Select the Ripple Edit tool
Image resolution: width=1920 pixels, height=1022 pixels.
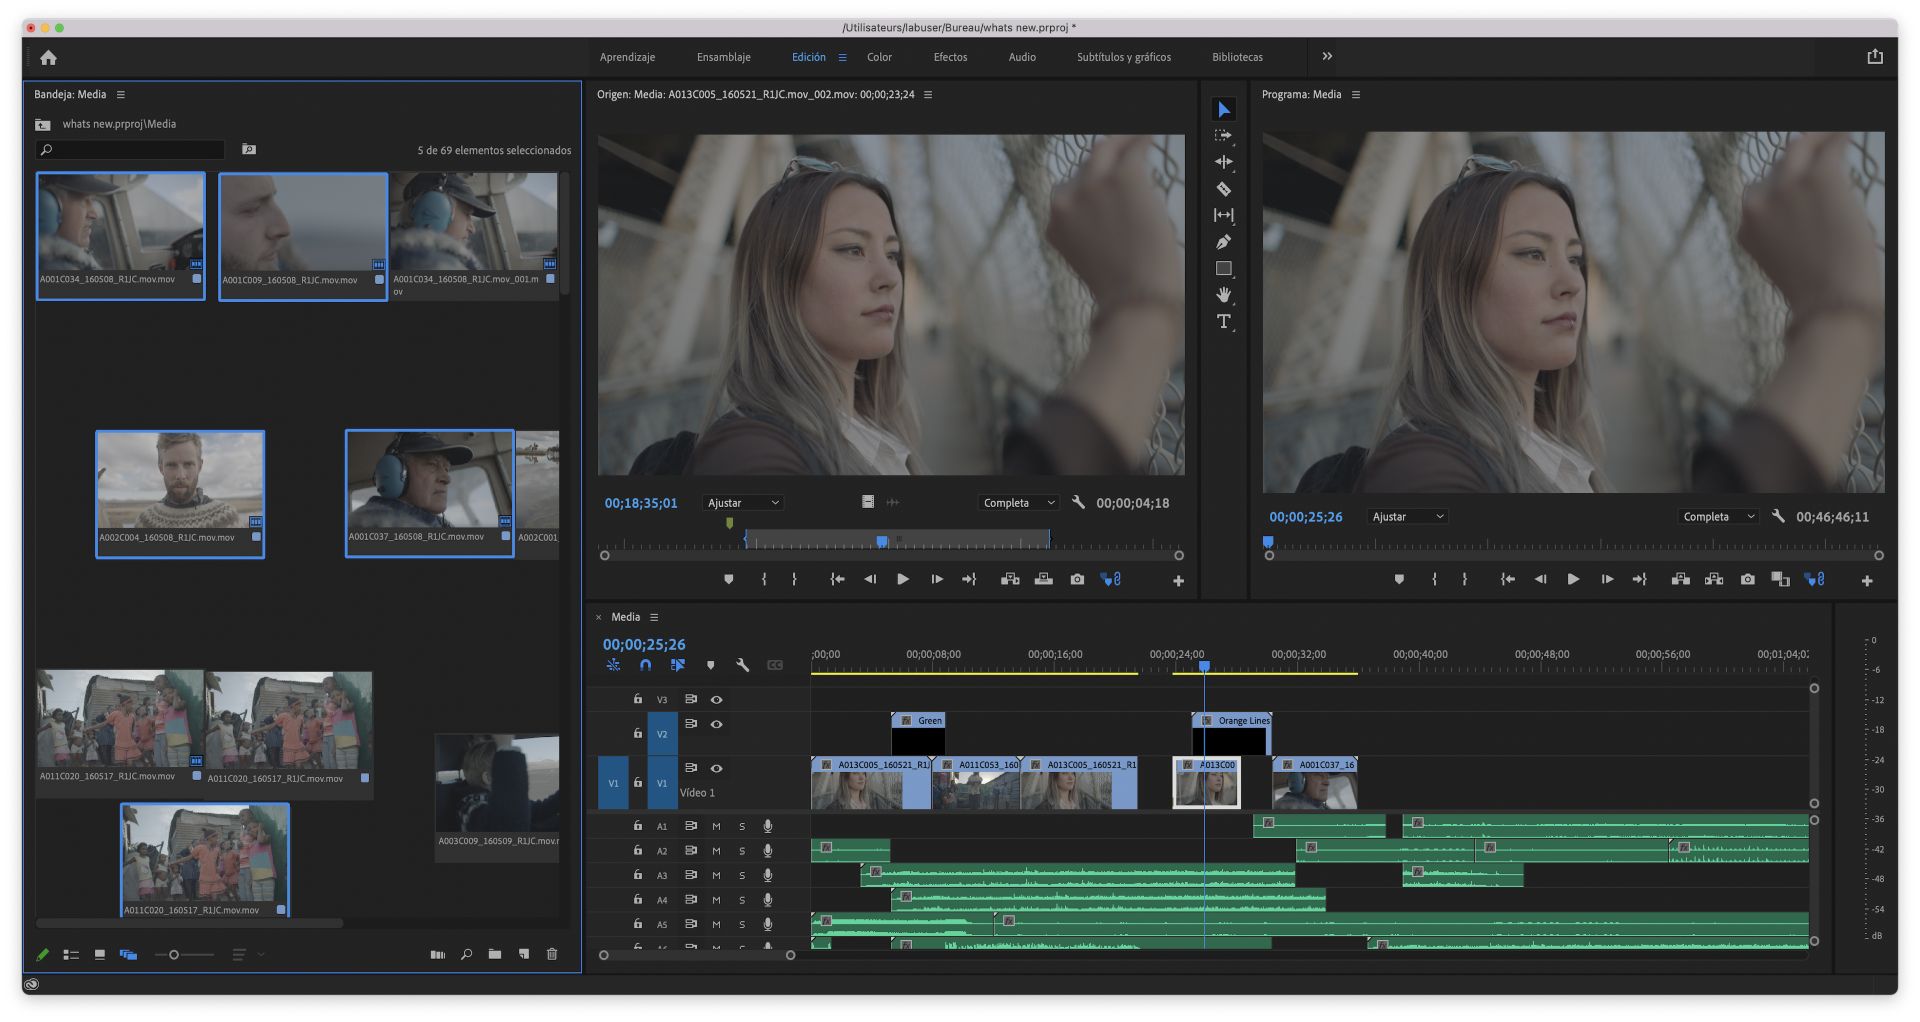pos(1223,162)
